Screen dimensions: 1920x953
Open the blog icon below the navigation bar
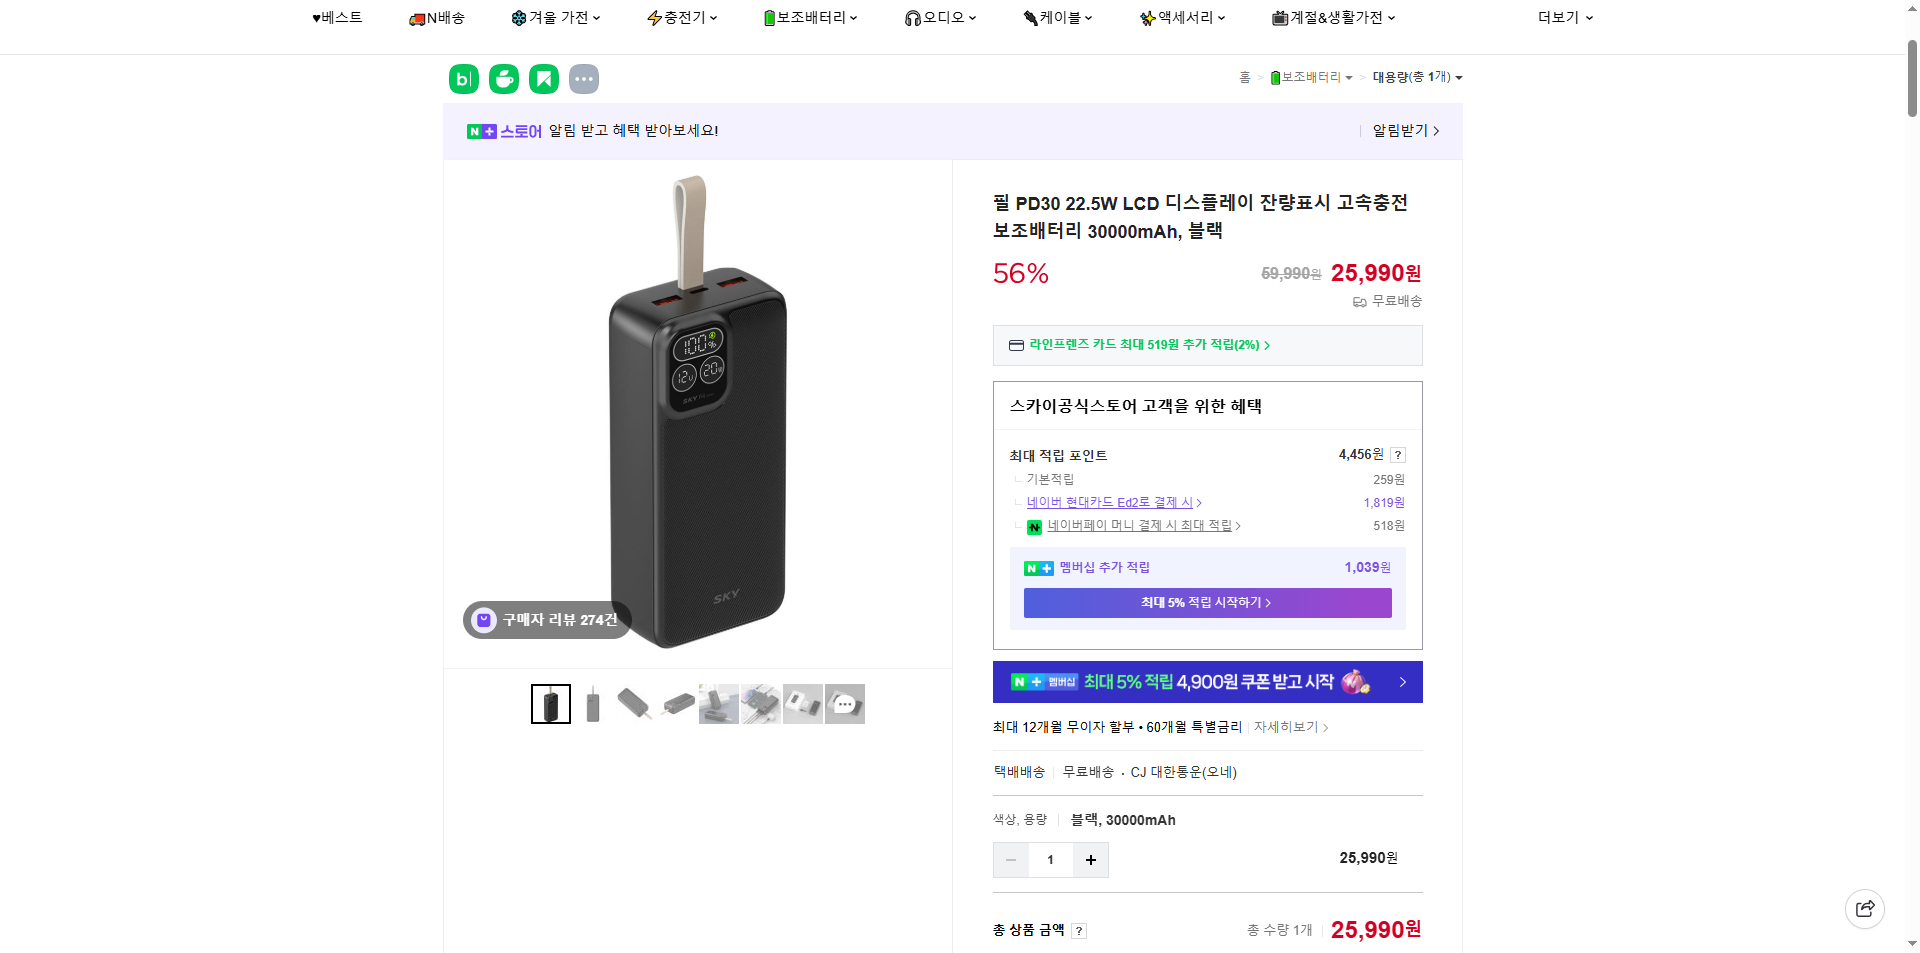pos(463,78)
